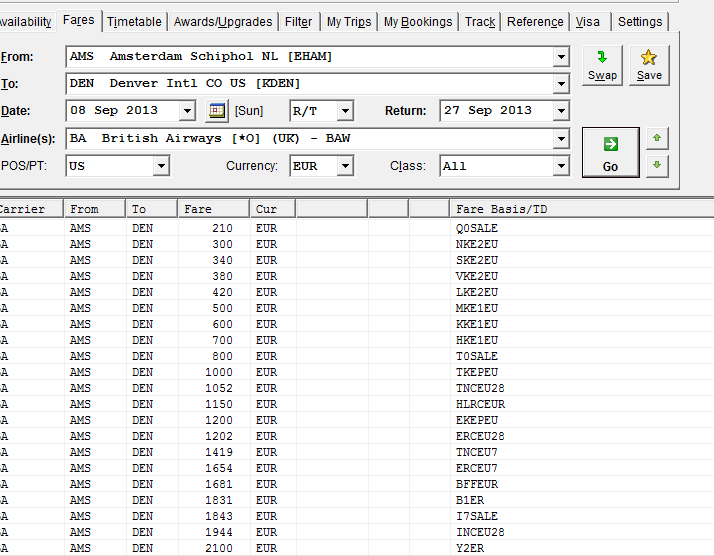This screenshot has width=714, height=556.
Task: Select fare basis I7SALE
Action: tap(476, 516)
